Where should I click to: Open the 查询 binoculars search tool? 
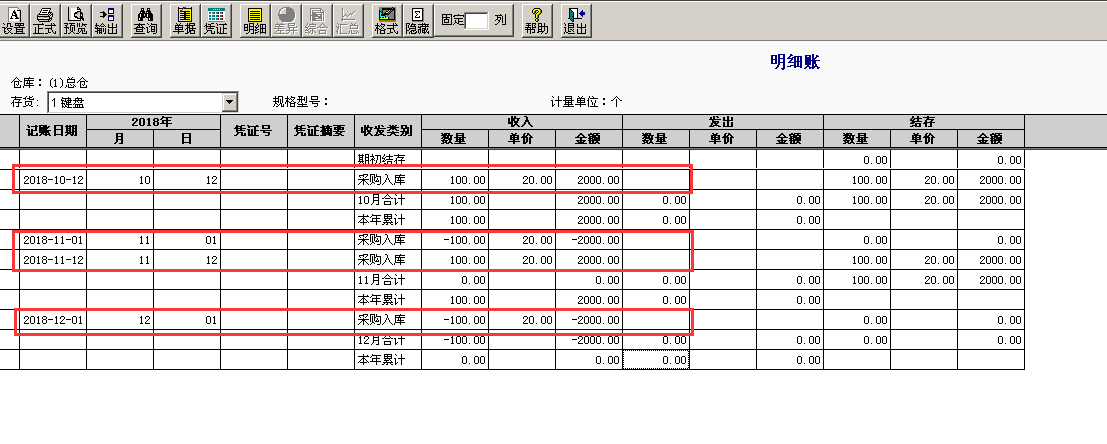coord(145,19)
